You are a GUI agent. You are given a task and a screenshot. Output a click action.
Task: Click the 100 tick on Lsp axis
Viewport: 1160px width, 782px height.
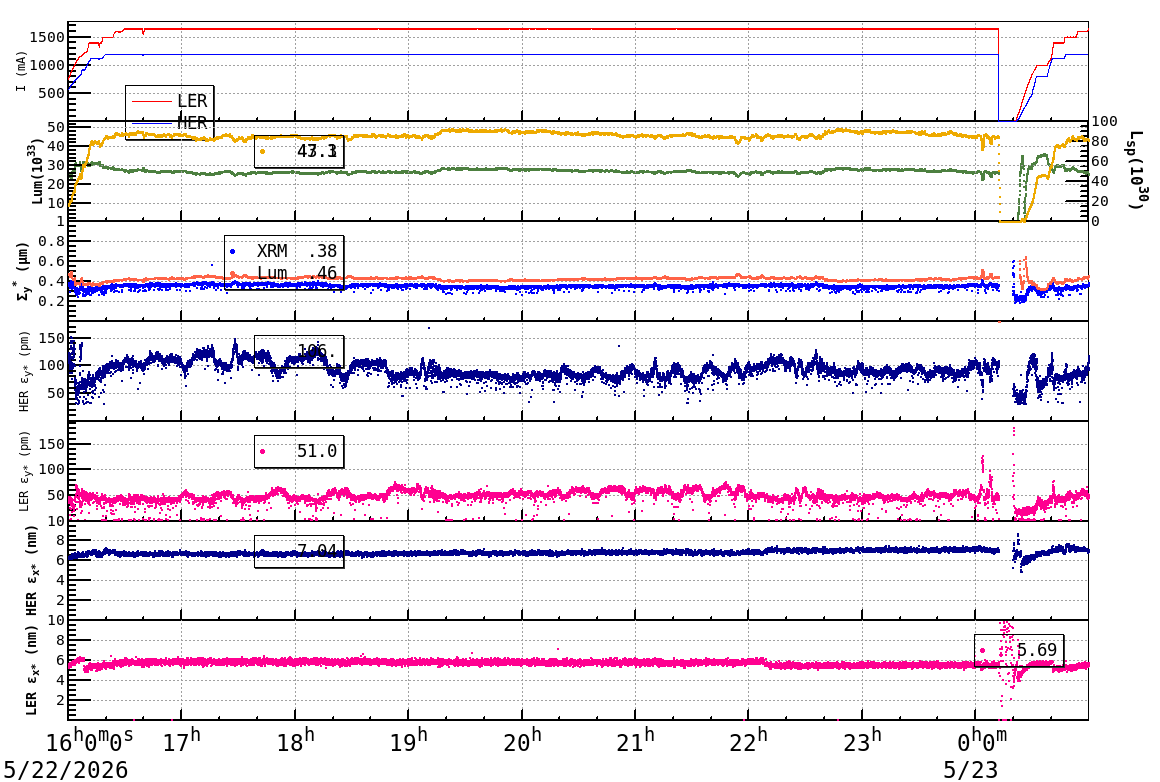[1105, 121]
